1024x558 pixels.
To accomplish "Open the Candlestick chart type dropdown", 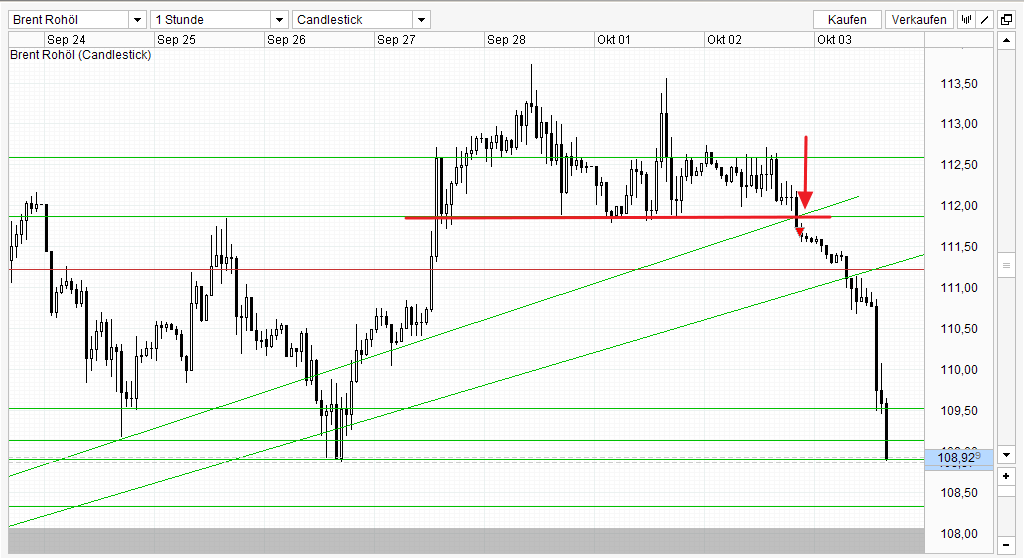I will pos(421,20).
